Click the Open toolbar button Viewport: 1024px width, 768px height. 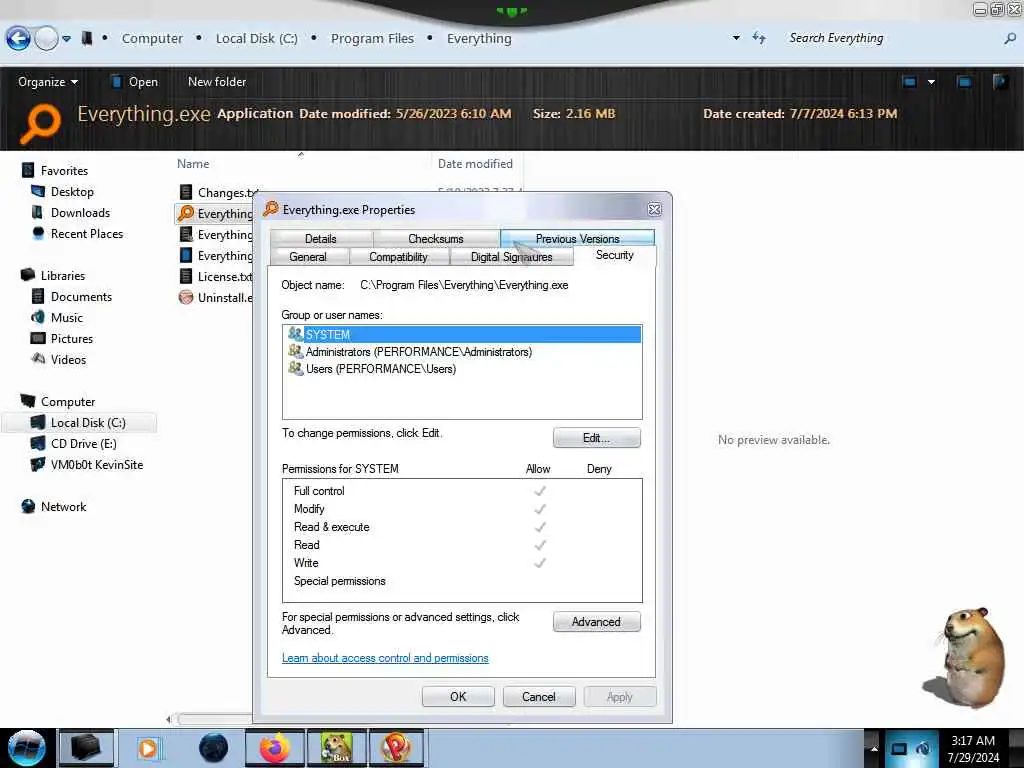(x=135, y=82)
